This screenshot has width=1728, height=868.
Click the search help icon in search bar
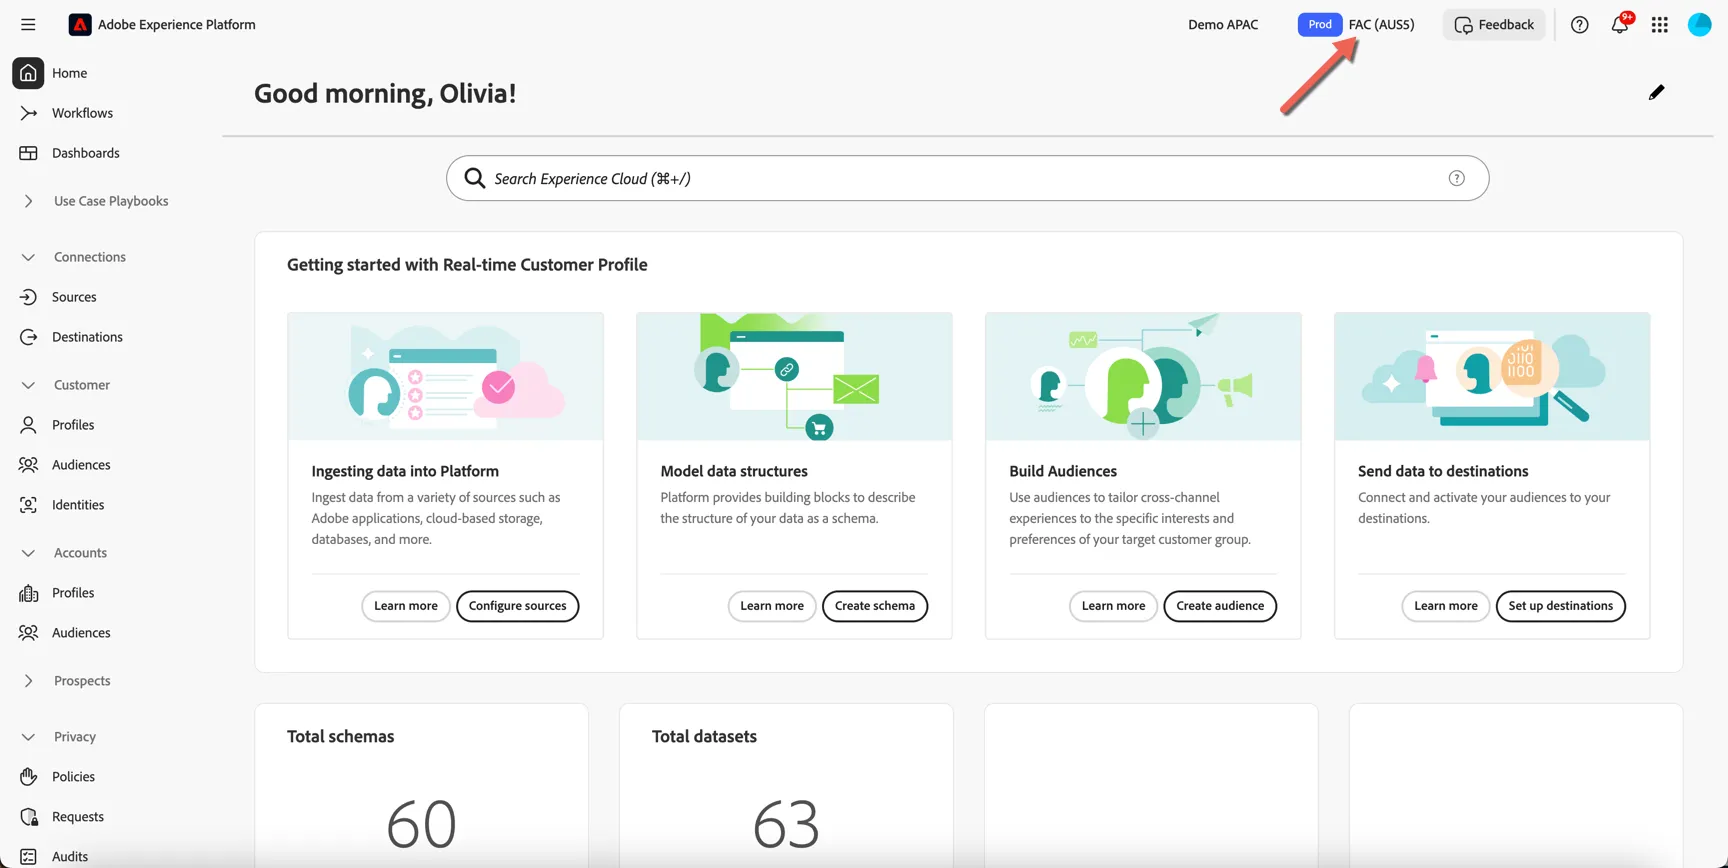click(1456, 178)
